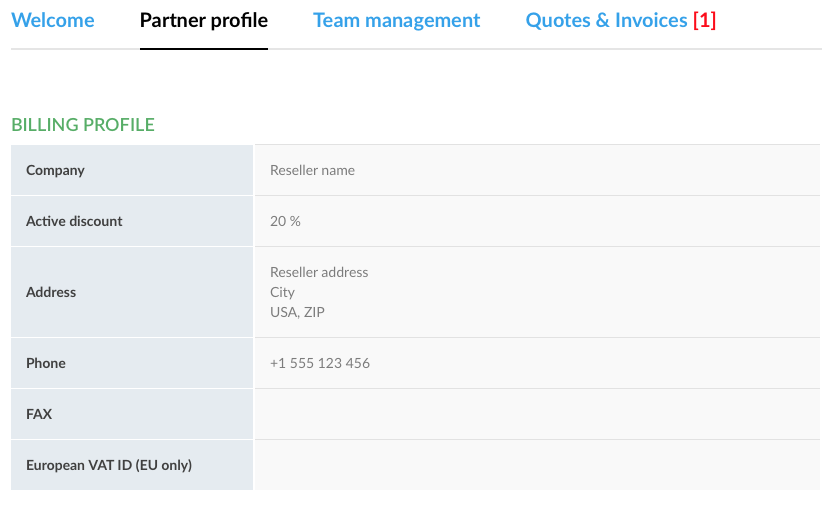The image size is (833, 505).
Task: Click the Phone row label
Action: point(46,363)
